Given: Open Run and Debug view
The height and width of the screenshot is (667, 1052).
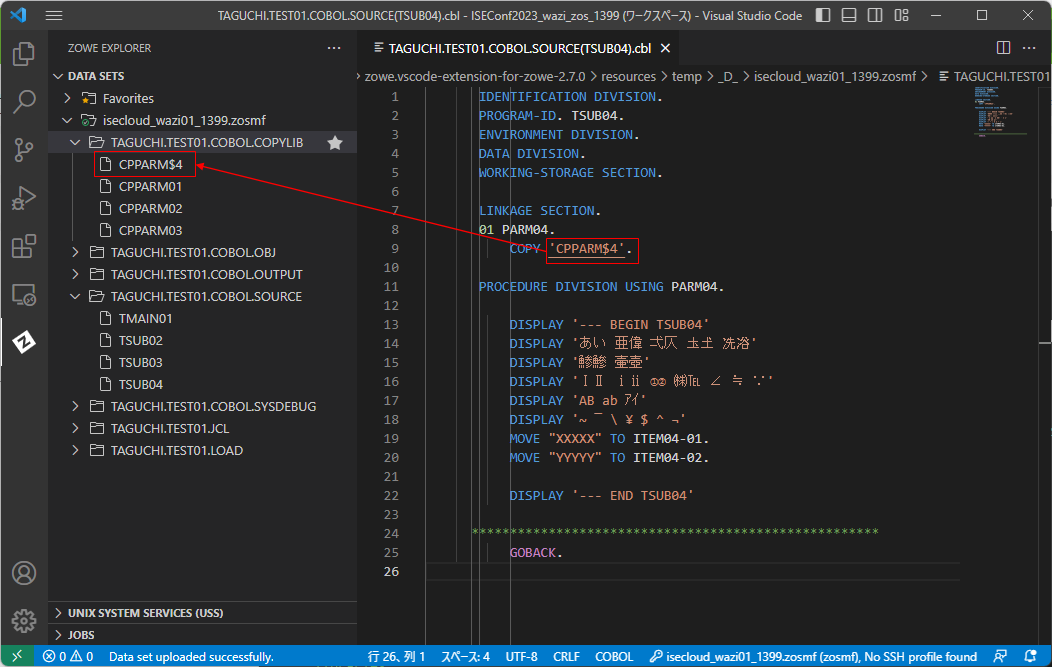Looking at the screenshot, I should pos(24,198).
